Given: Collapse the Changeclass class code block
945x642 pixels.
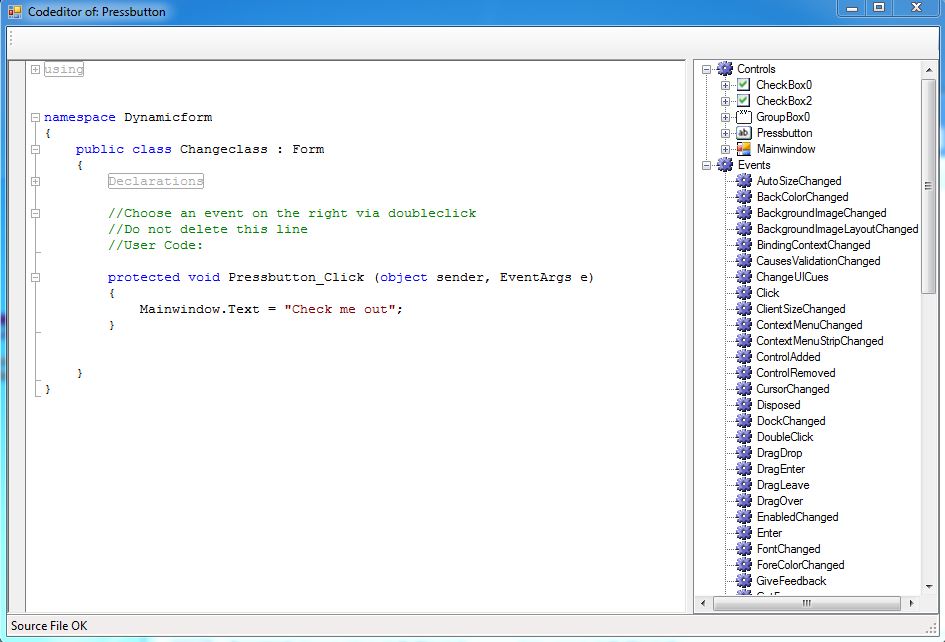Looking at the screenshot, I should click(36, 149).
